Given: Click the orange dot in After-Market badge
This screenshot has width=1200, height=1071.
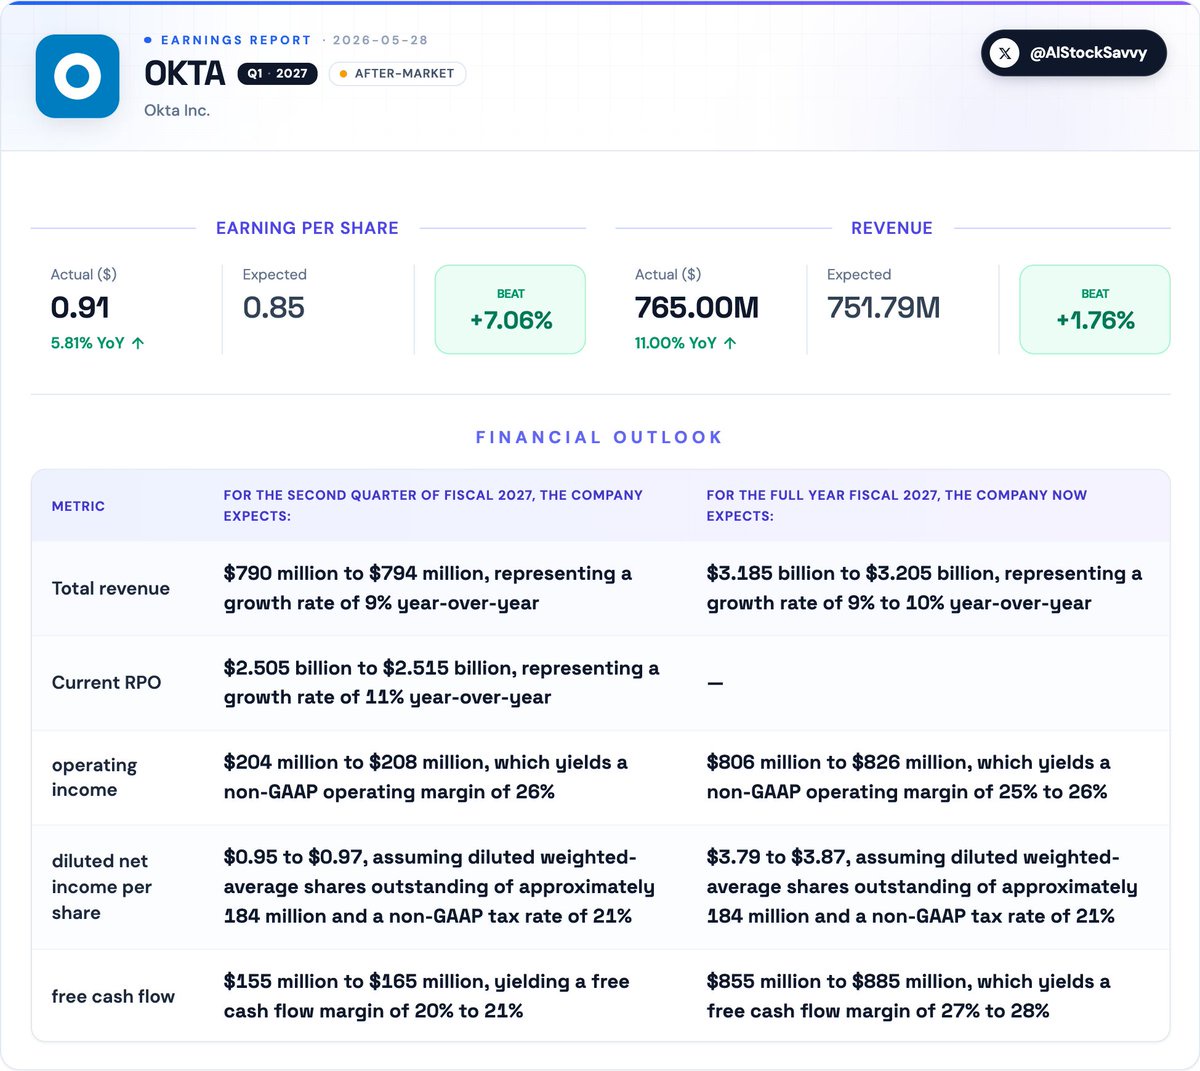Looking at the screenshot, I should (x=343, y=74).
